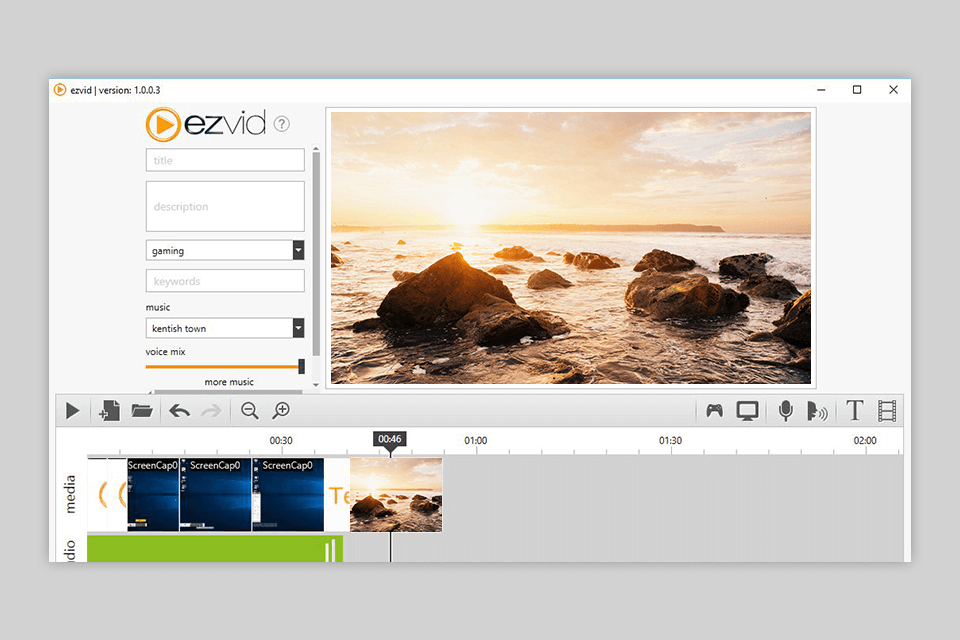
Task: Open a project with the folder icon
Action: click(x=142, y=410)
